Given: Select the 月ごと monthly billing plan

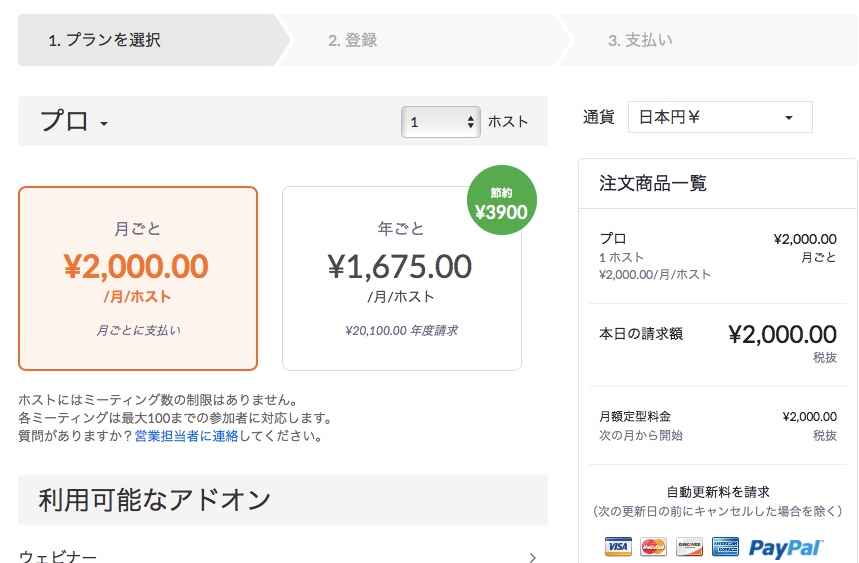Looking at the screenshot, I should tap(138, 278).
